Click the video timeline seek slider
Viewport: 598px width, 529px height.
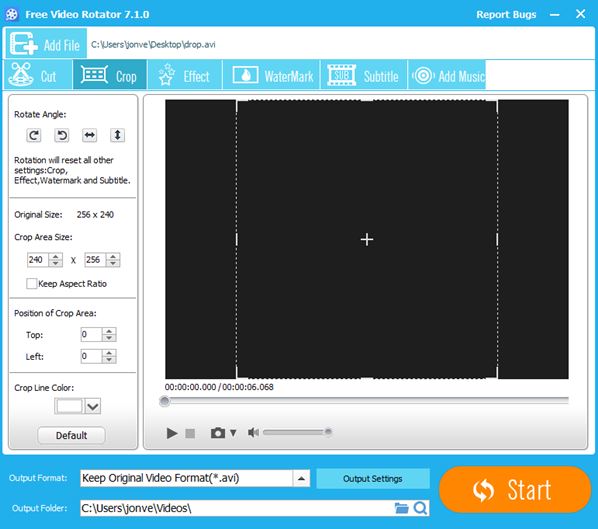(x=366, y=400)
